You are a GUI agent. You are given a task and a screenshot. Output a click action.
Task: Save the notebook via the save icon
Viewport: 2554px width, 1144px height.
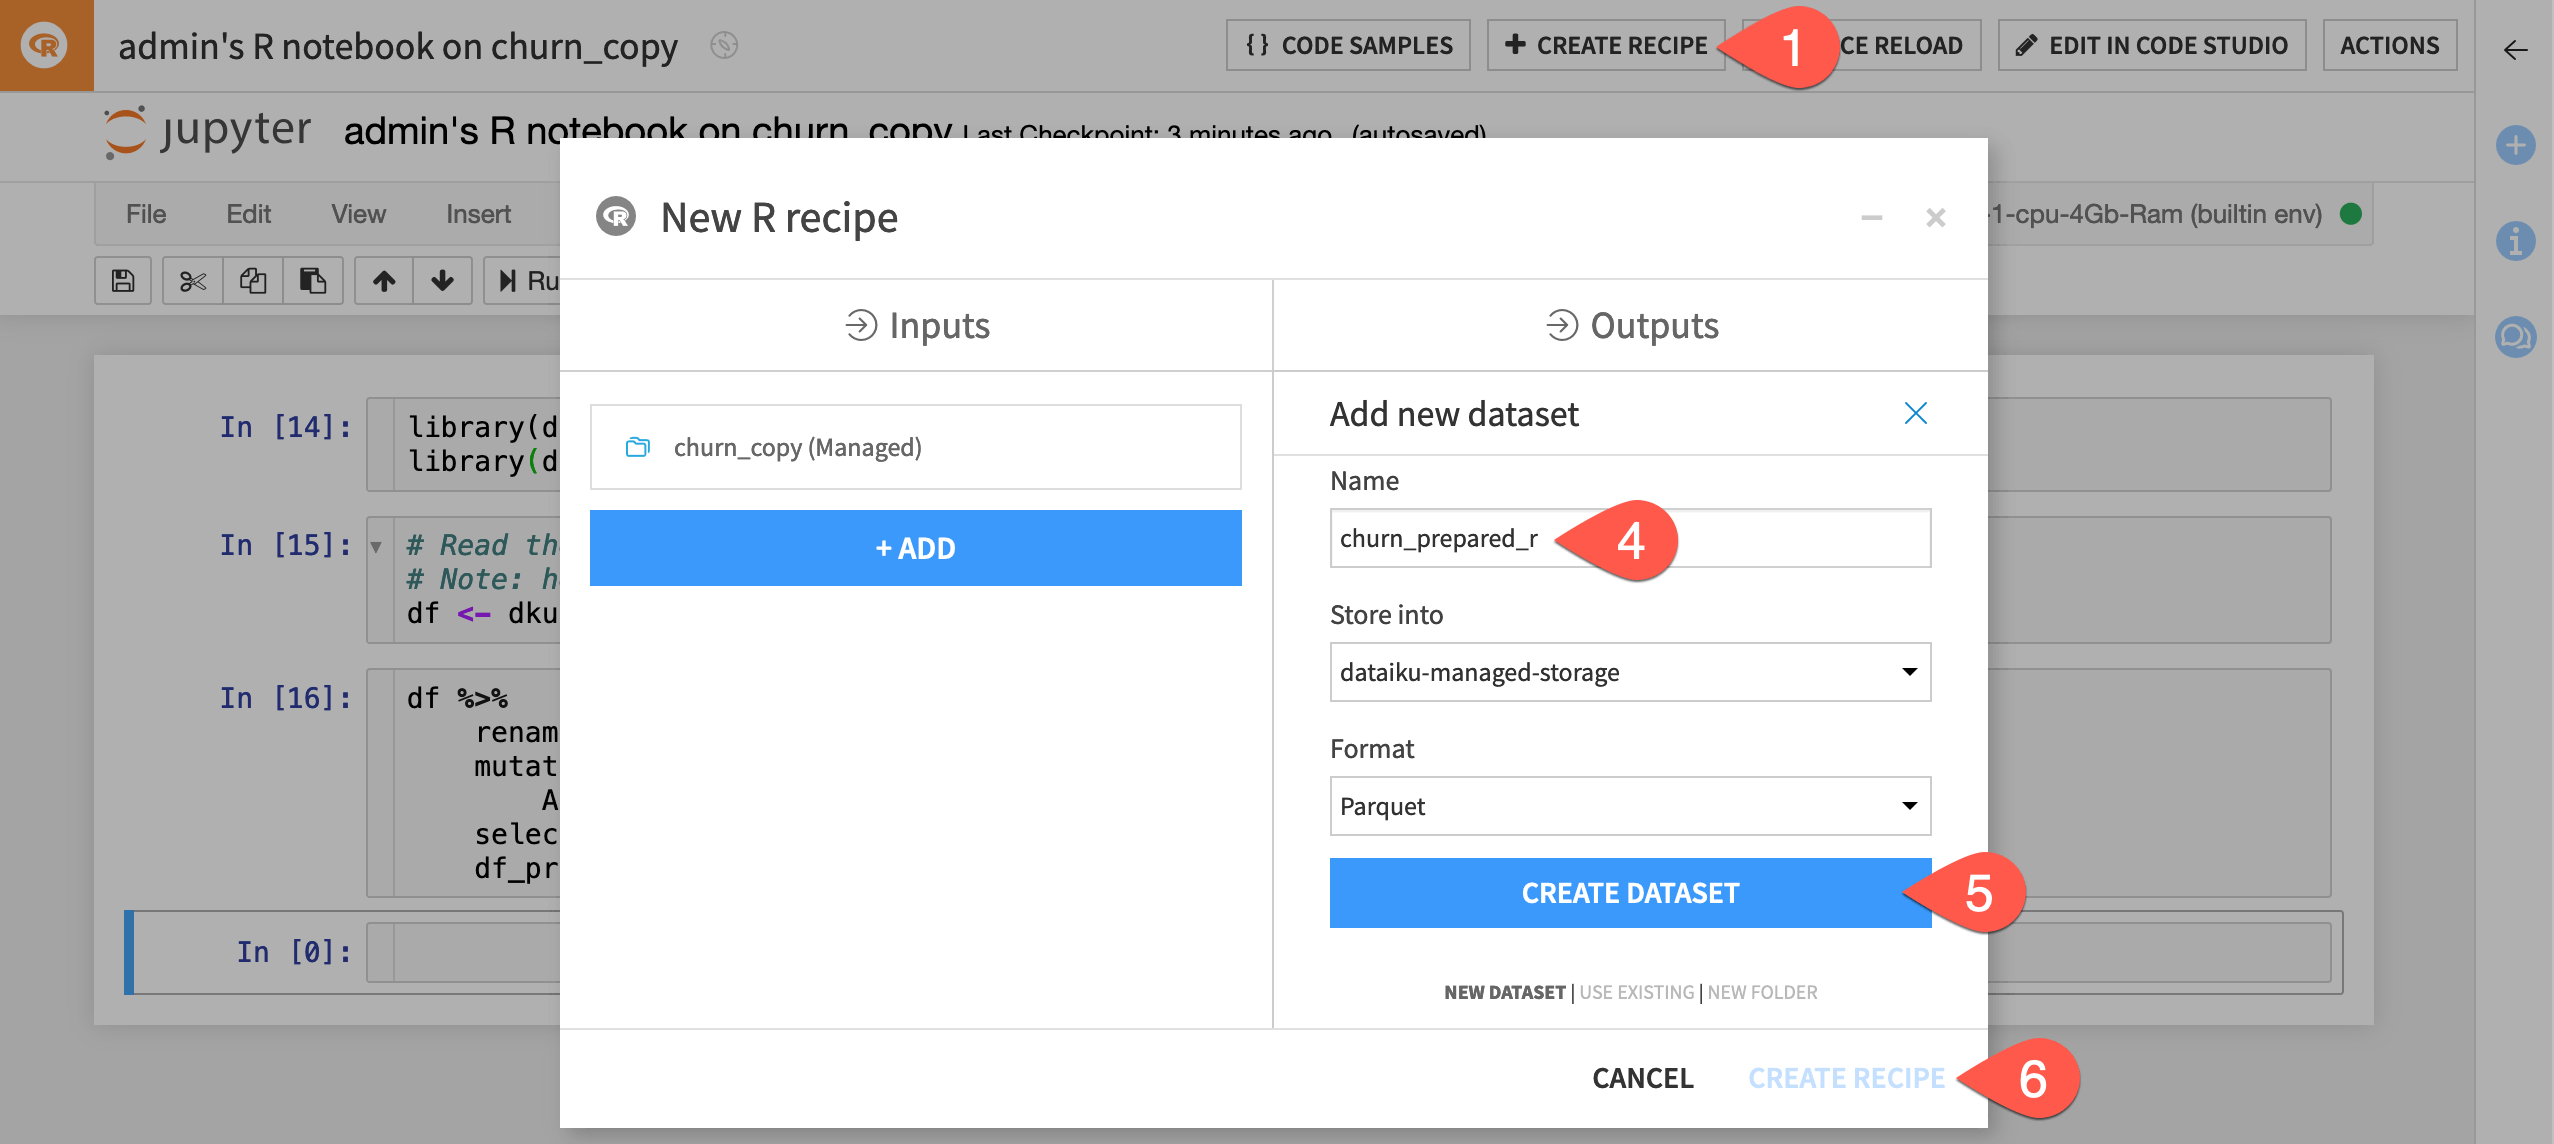point(122,281)
